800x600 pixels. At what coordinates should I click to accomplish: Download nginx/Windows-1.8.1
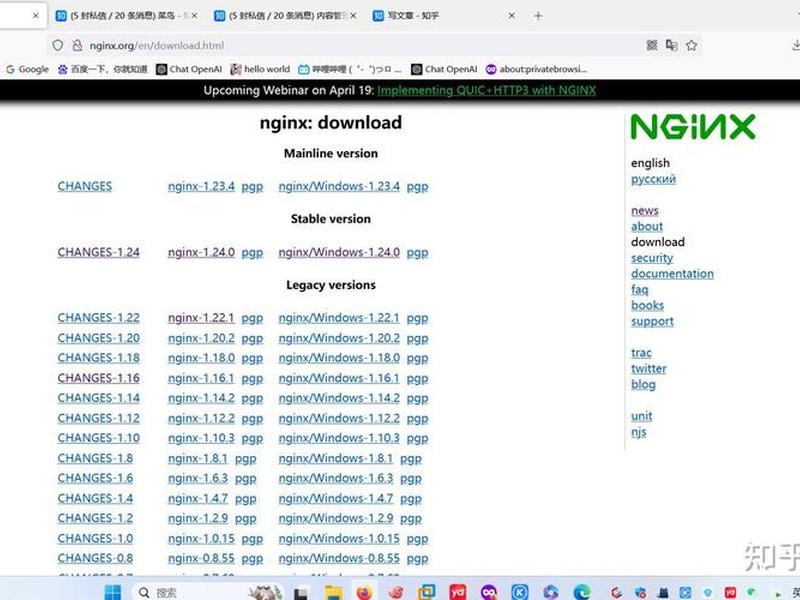(336, 458)
